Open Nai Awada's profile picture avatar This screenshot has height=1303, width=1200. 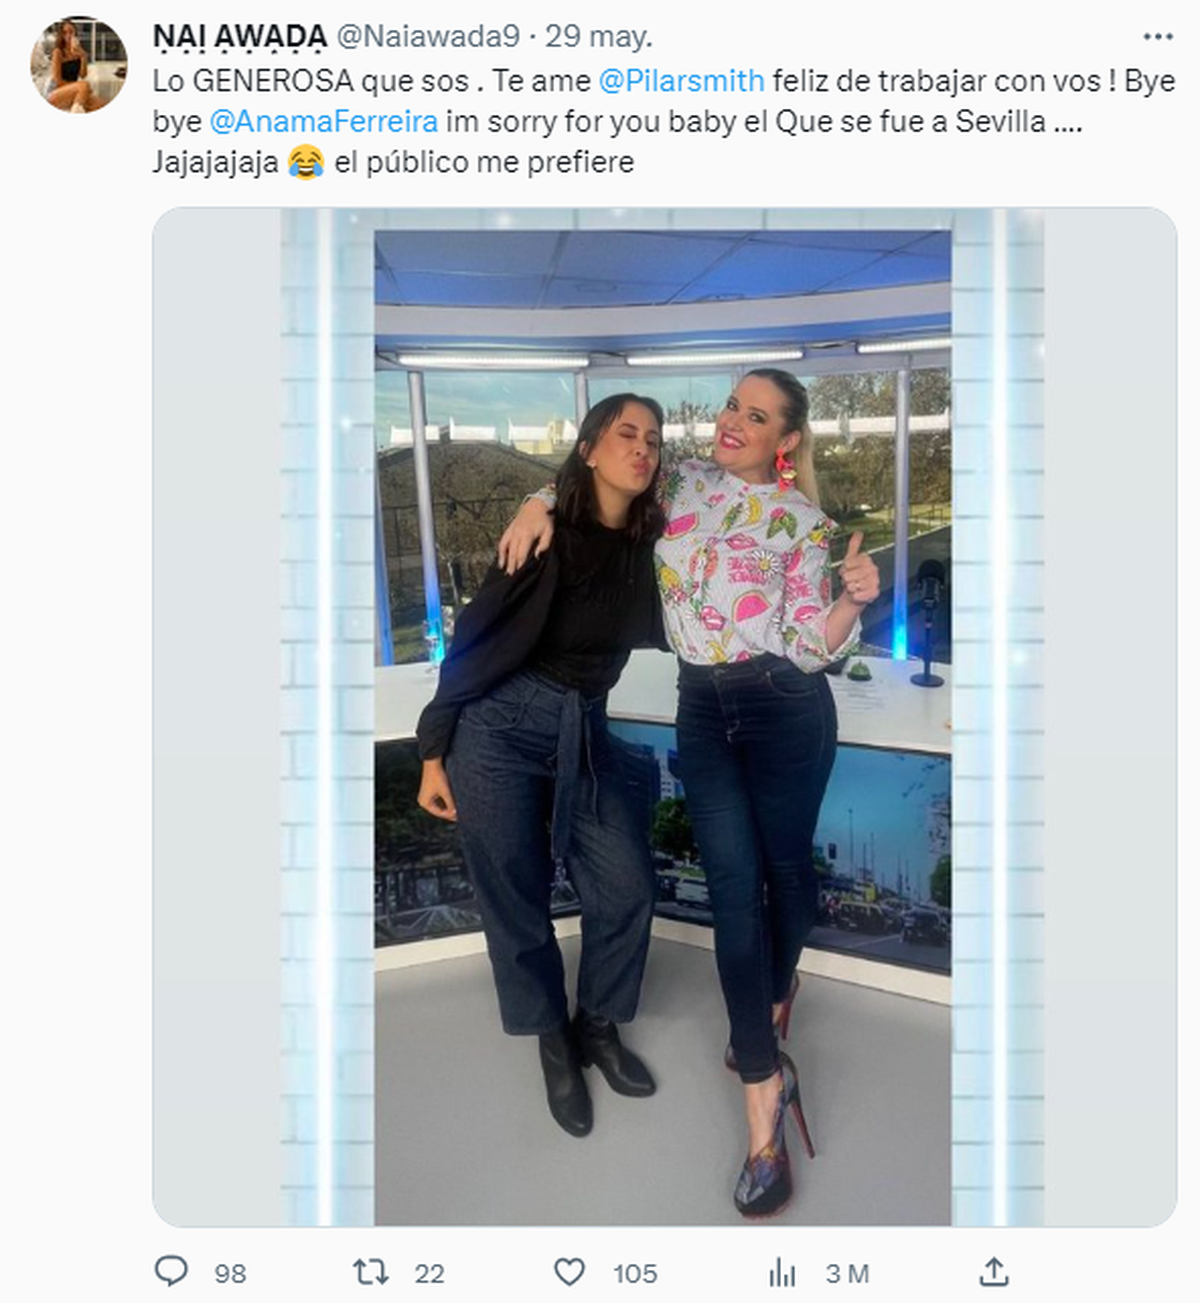coord(79,65)
